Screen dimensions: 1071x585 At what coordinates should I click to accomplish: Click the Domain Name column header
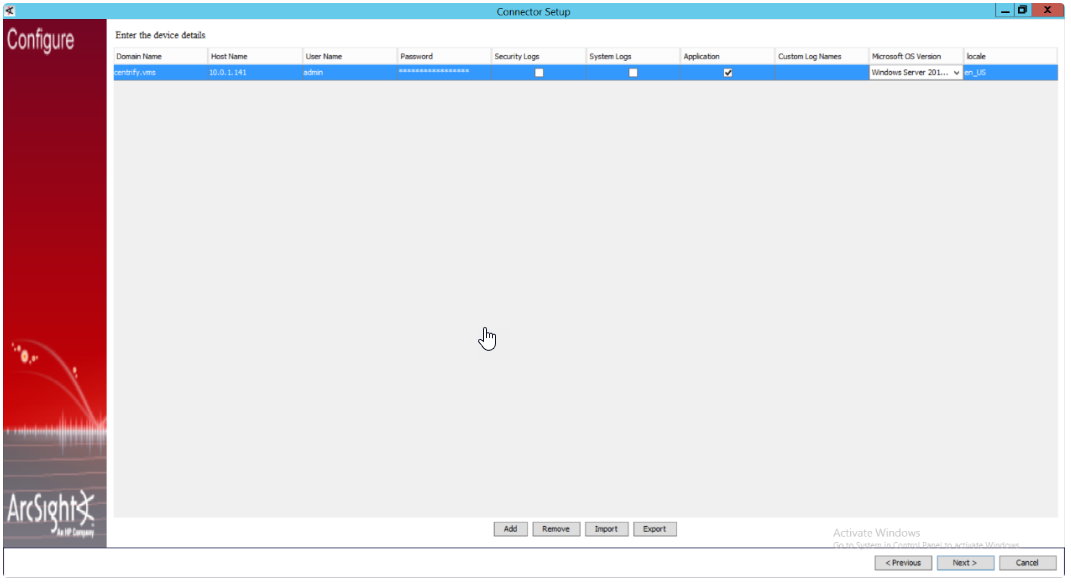pos(160,56)
